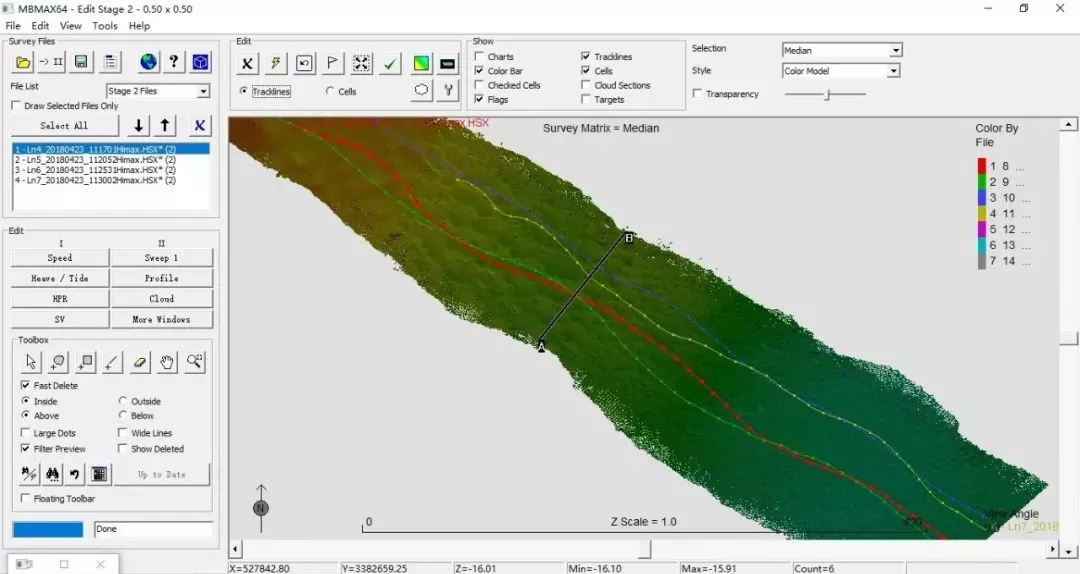Select the eraser tool in Toolbox
Image resolution: width=1080 pixels, height=574 pixels.
click(140, 362)
